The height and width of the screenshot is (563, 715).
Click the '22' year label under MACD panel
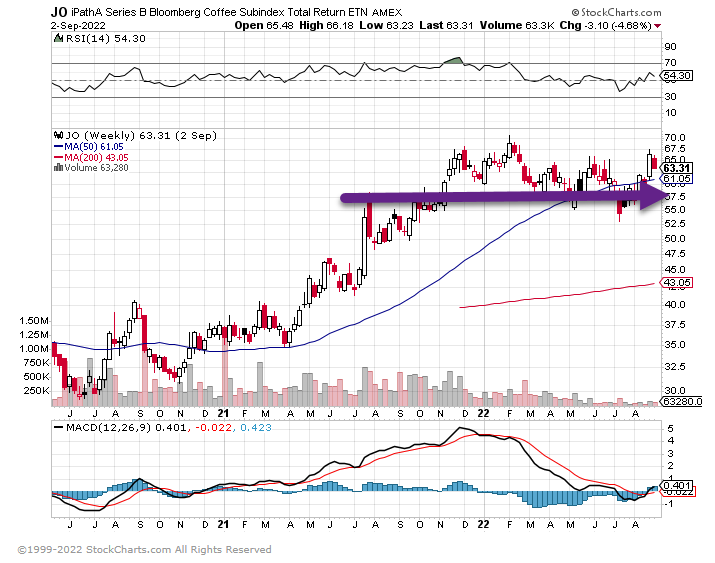tap(483, 525)
